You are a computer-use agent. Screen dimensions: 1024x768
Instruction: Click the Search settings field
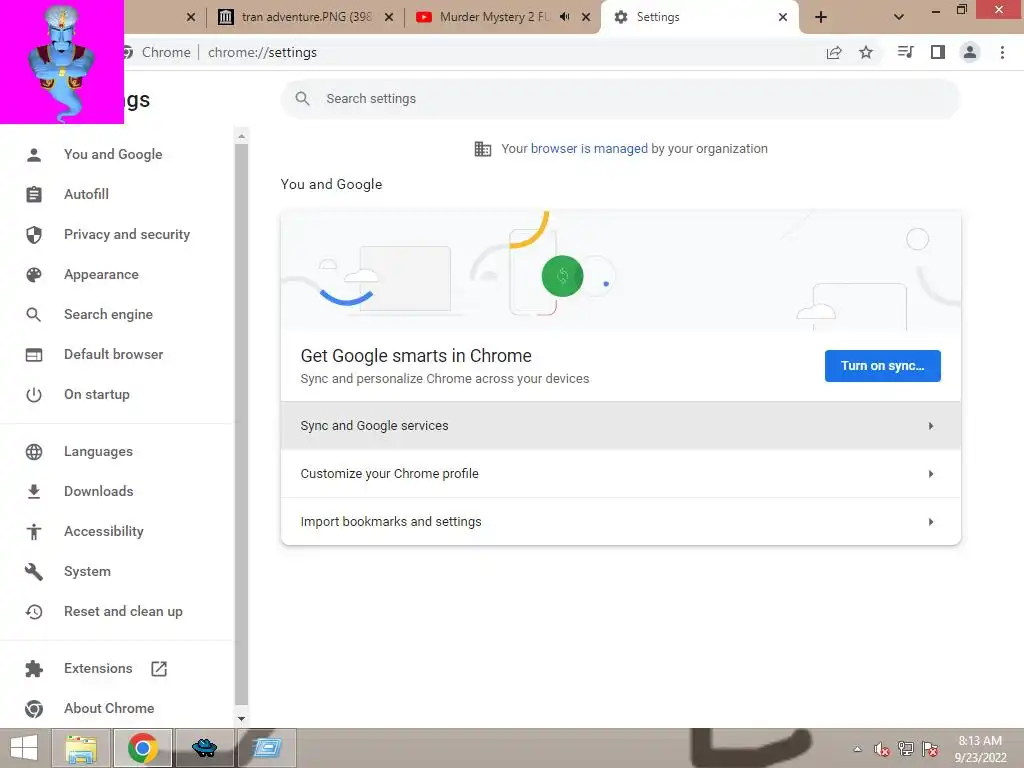tap(620, 99)
